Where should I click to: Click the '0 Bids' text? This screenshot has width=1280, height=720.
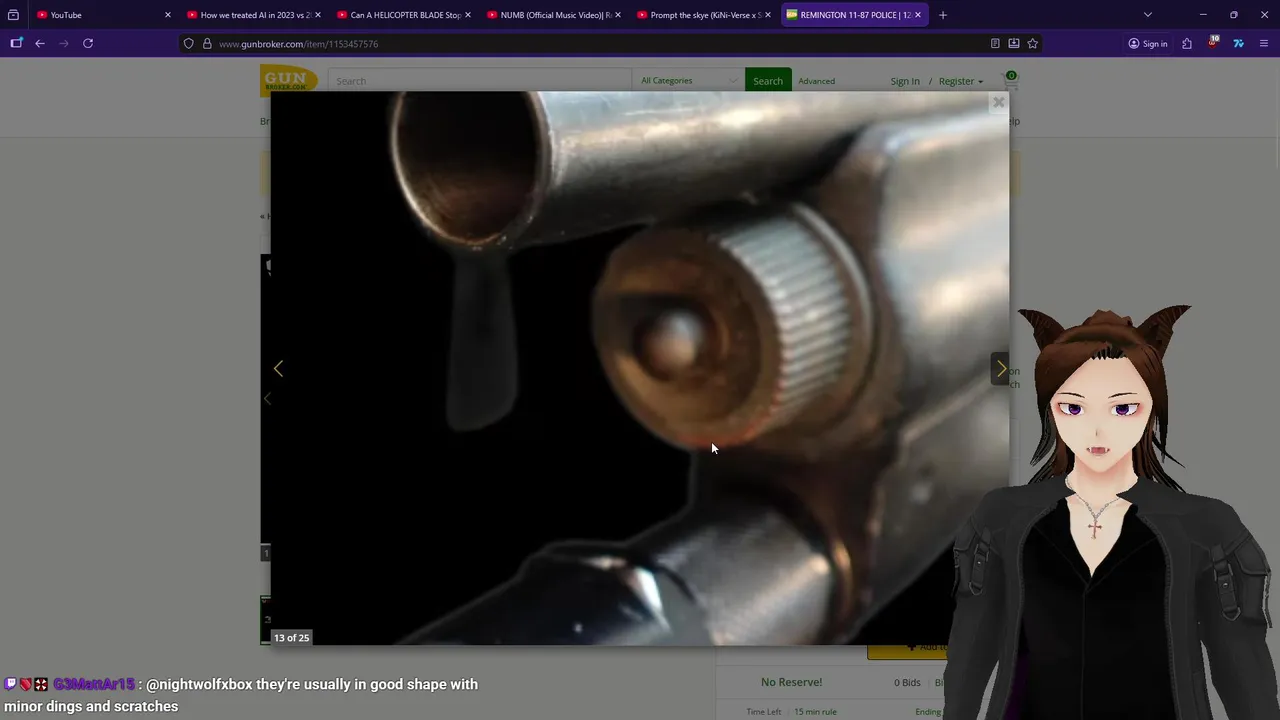[x=907, y=682]
